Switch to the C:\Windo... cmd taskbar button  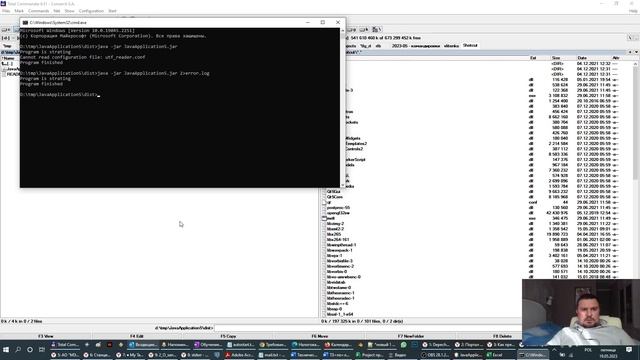pos(532,355)
